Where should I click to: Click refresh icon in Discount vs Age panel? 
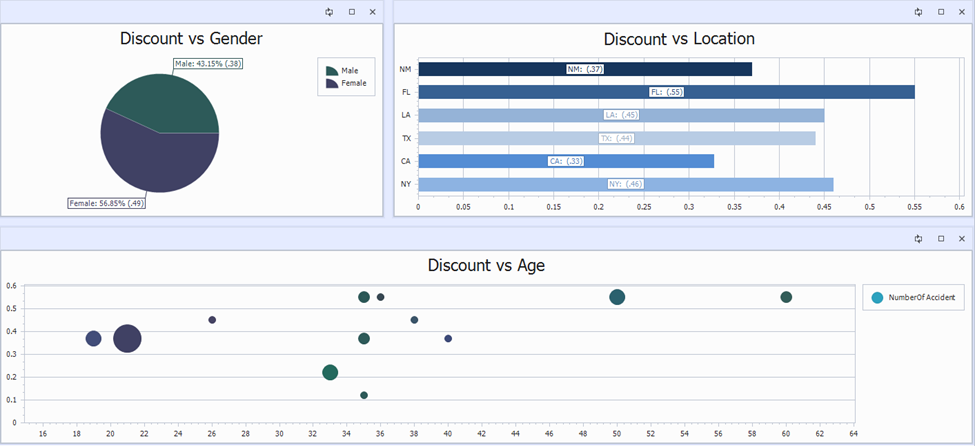point(918,239)
